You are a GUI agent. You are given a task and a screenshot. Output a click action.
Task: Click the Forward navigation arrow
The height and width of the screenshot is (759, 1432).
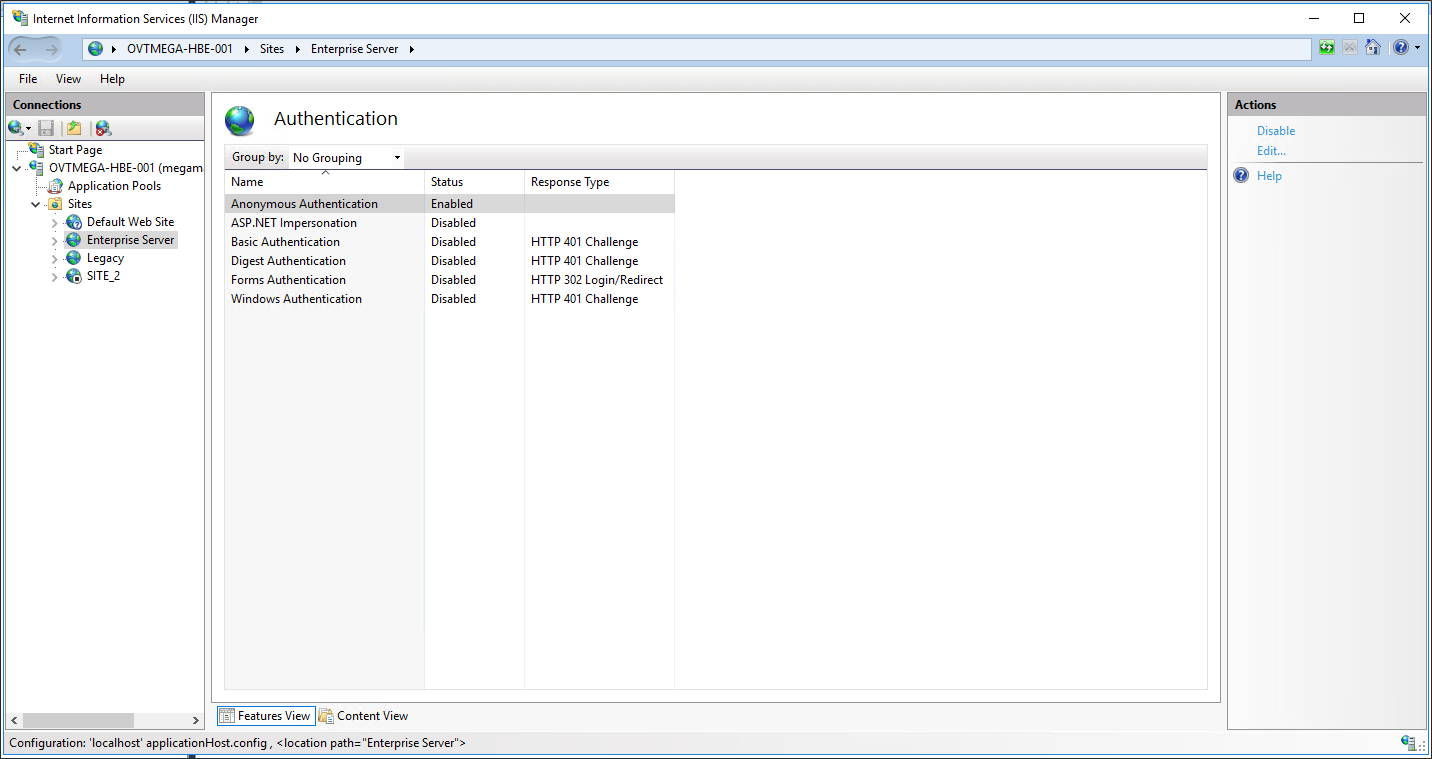pos(52,49)
